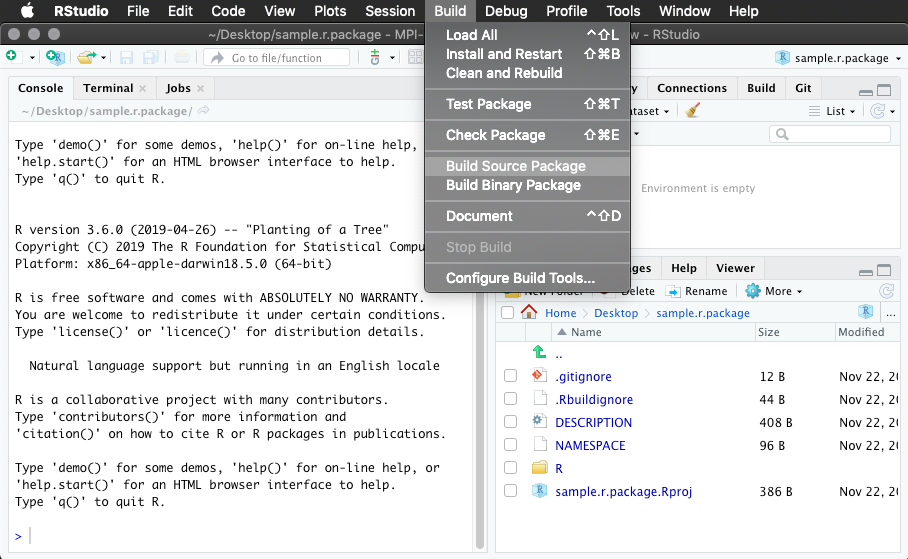Choose Load All from Build menu
This screenshot has height=559, width=908.
coord(528,35)
